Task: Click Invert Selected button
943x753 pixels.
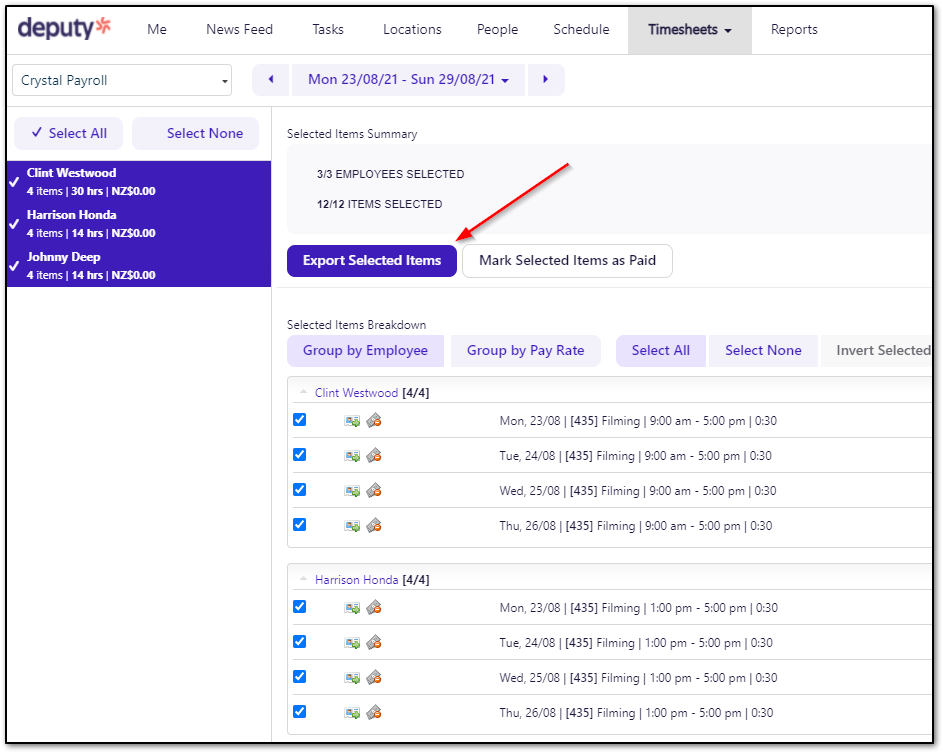Action: click(878, 351)
